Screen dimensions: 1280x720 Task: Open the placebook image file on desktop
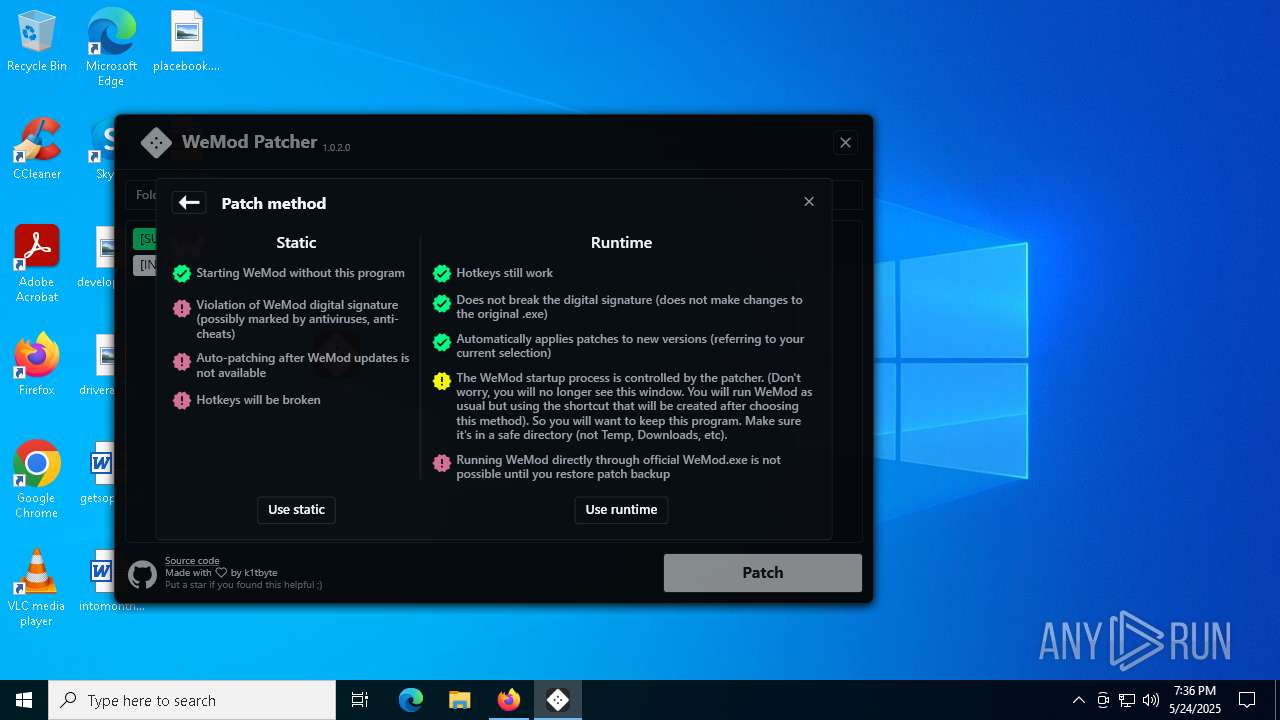(186, 42)
